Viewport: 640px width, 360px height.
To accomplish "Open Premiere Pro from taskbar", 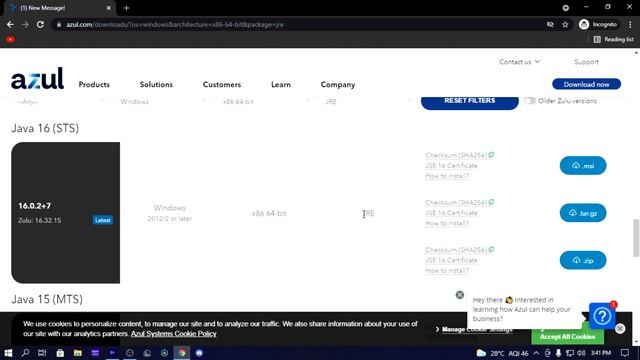I will tap(112, 353).
